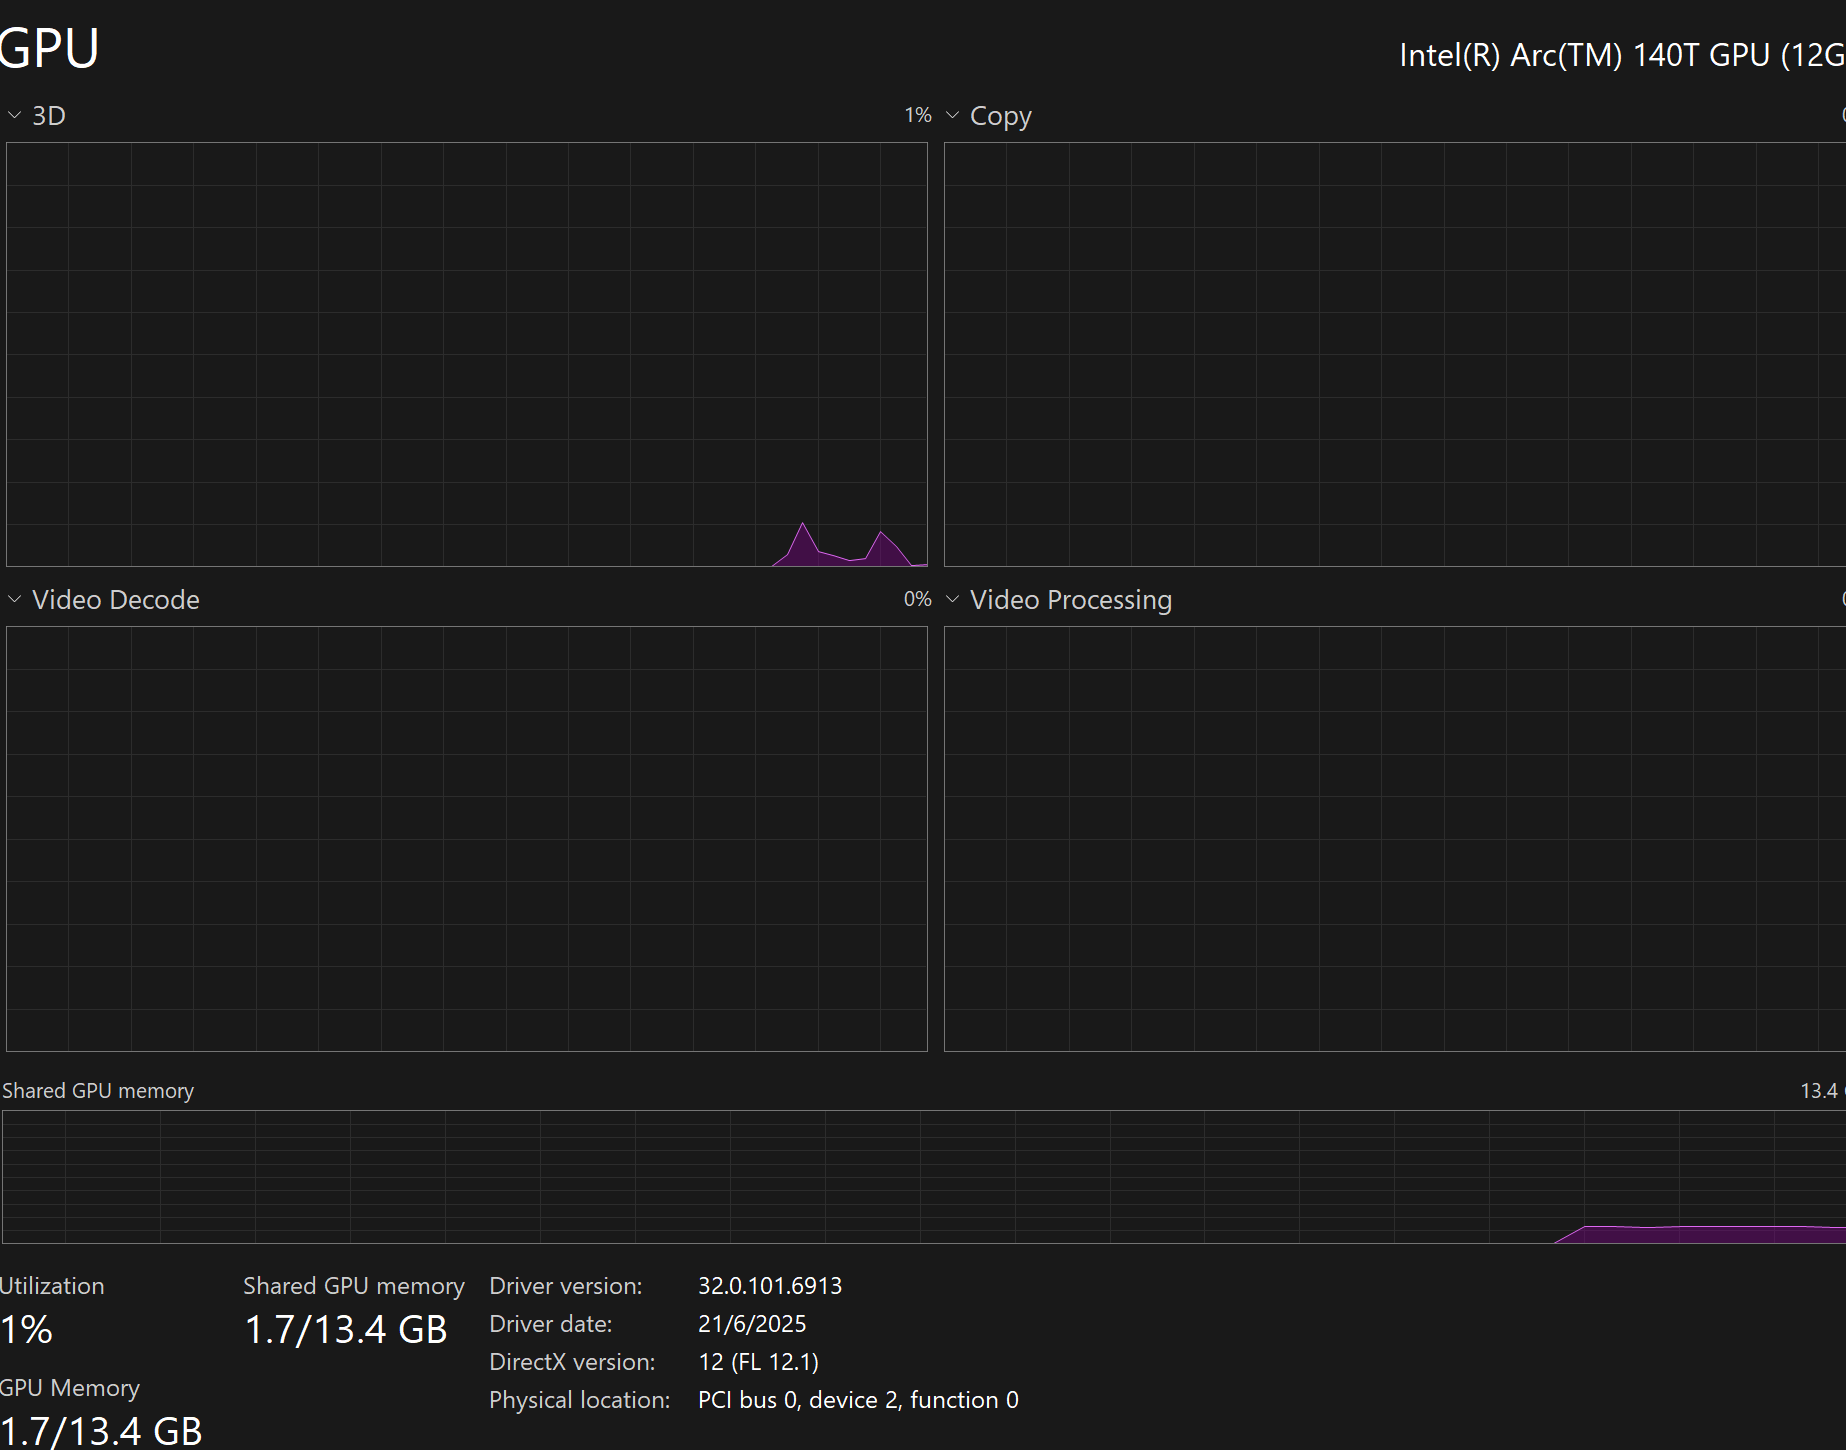
Task: Click the Video Decode usage graph
Action: [467, 839]
